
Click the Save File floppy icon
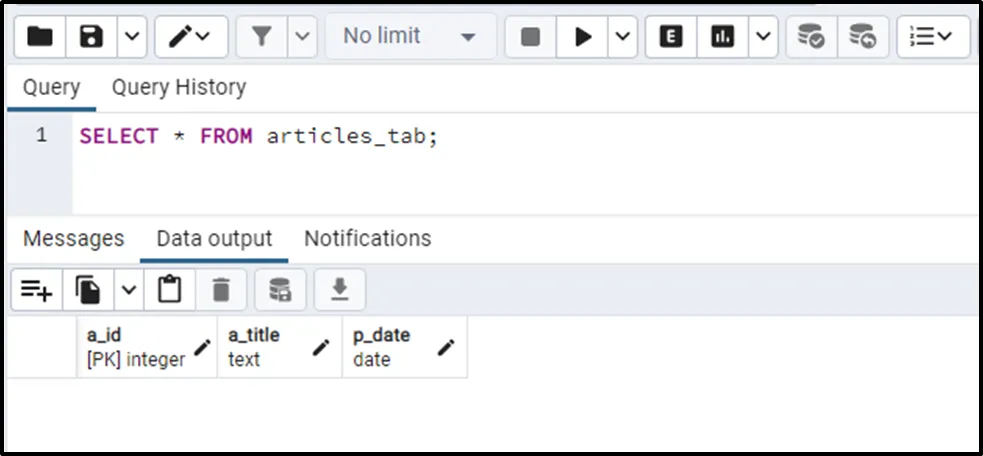click(x=92, y=37)
